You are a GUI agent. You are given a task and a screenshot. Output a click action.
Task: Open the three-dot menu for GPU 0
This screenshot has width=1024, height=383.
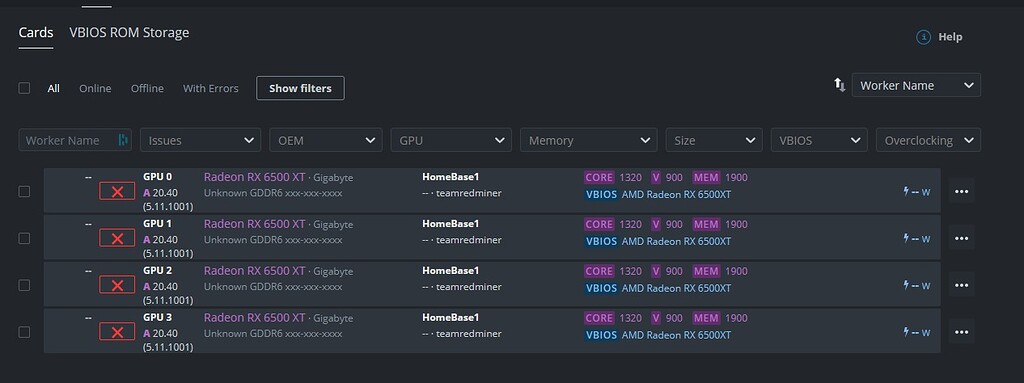point(961,192)
